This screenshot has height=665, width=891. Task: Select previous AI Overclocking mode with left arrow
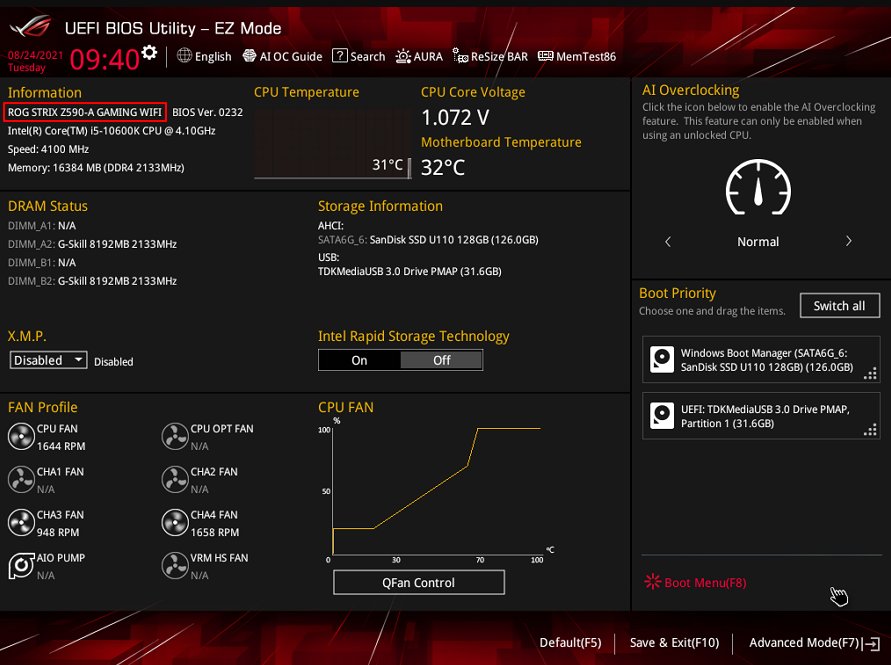[668, 241]
